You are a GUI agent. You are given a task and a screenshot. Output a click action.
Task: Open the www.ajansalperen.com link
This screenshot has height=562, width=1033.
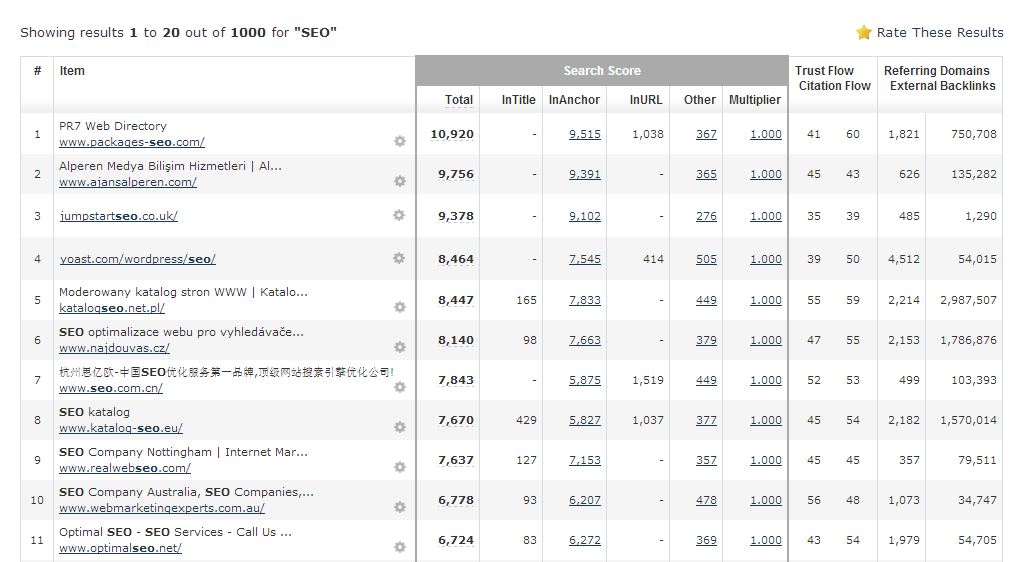point(128,183)
